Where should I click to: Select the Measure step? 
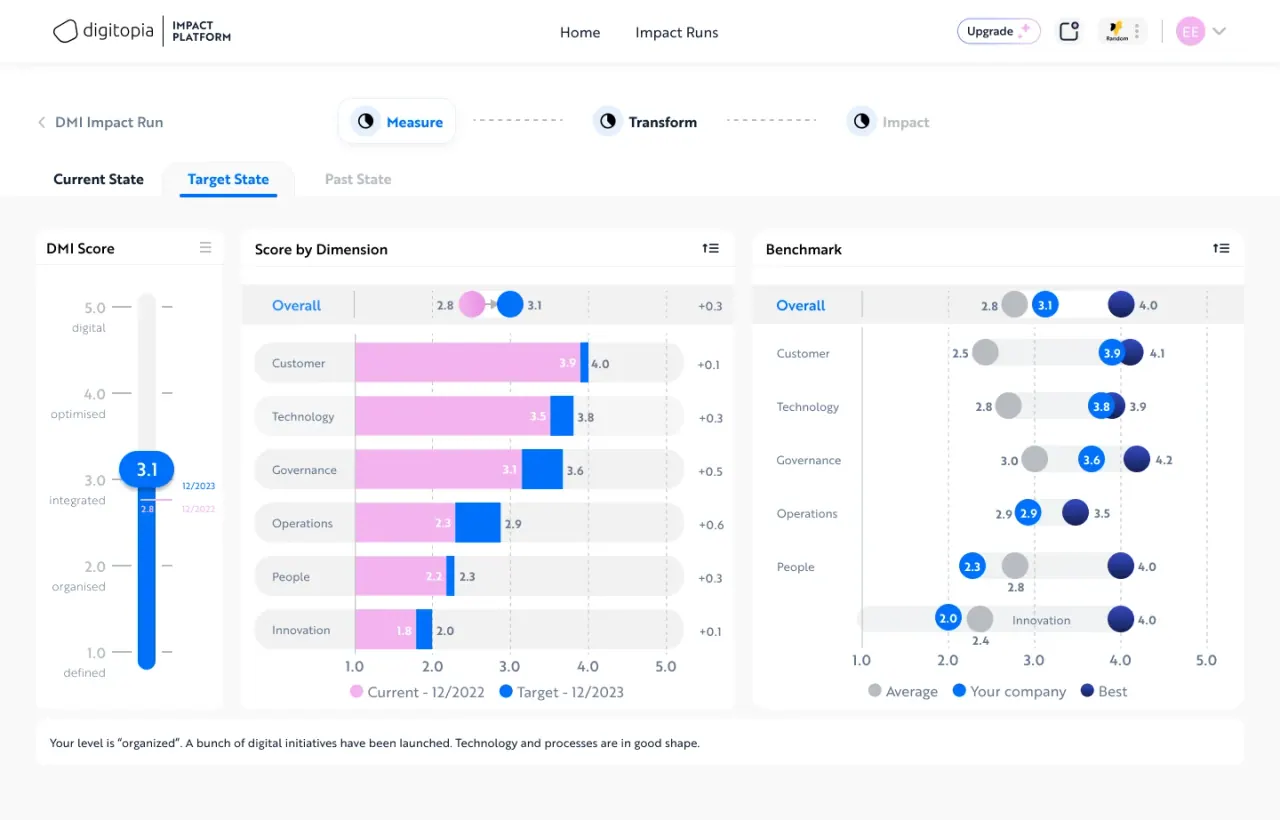click(397, 122)
